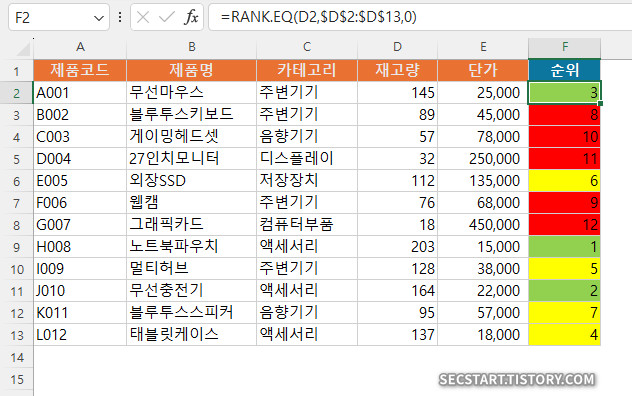632x396 pixels.
Task: Click cell containing 웹캠
Action: click(191, 202)
